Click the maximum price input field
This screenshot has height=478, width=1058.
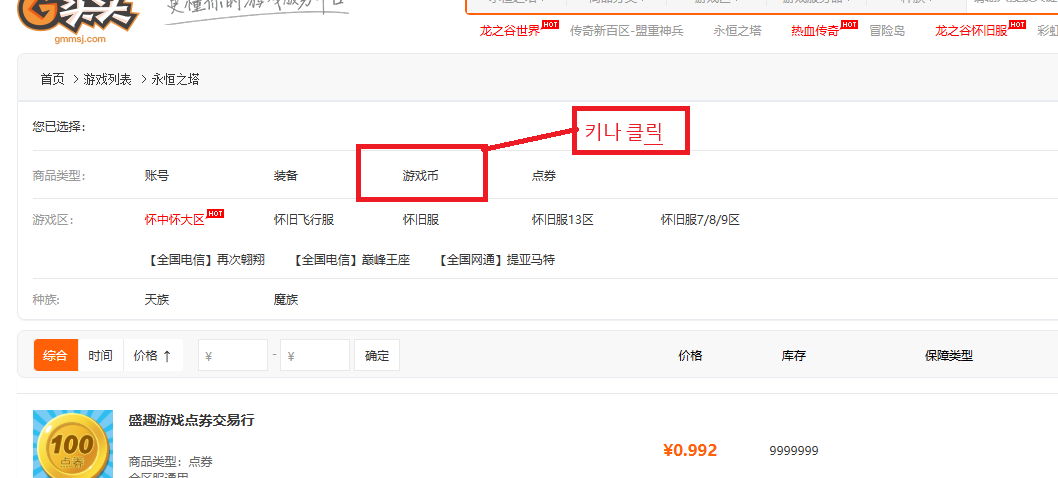click(x=315, y=355)
